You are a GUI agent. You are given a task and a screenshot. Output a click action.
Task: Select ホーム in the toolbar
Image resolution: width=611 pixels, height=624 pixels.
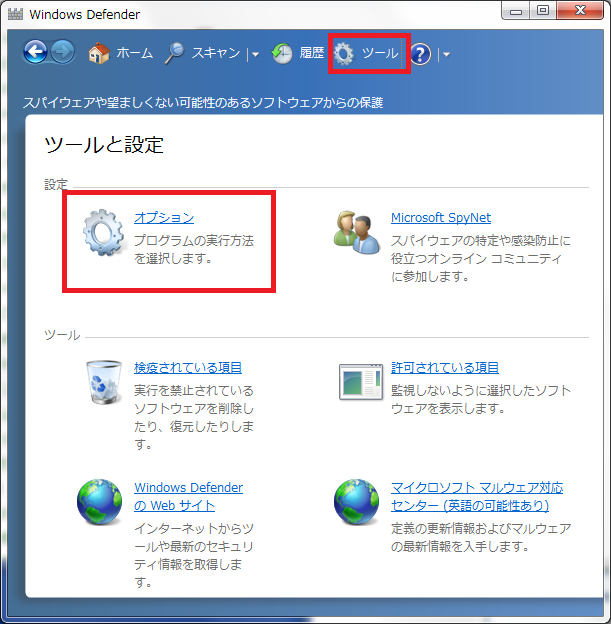[x=135, y=53]
